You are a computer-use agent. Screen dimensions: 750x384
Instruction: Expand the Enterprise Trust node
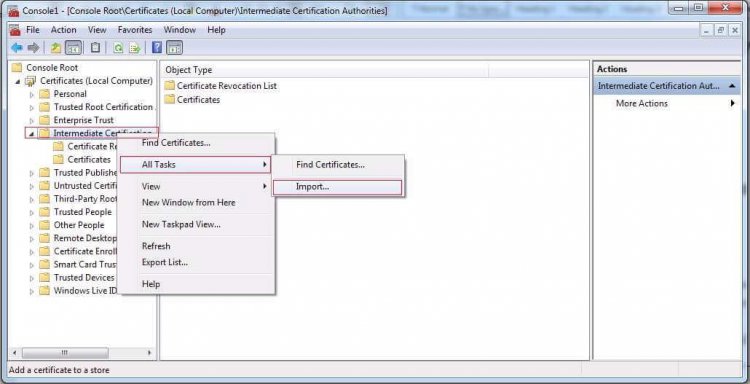(x=32, y=121)
